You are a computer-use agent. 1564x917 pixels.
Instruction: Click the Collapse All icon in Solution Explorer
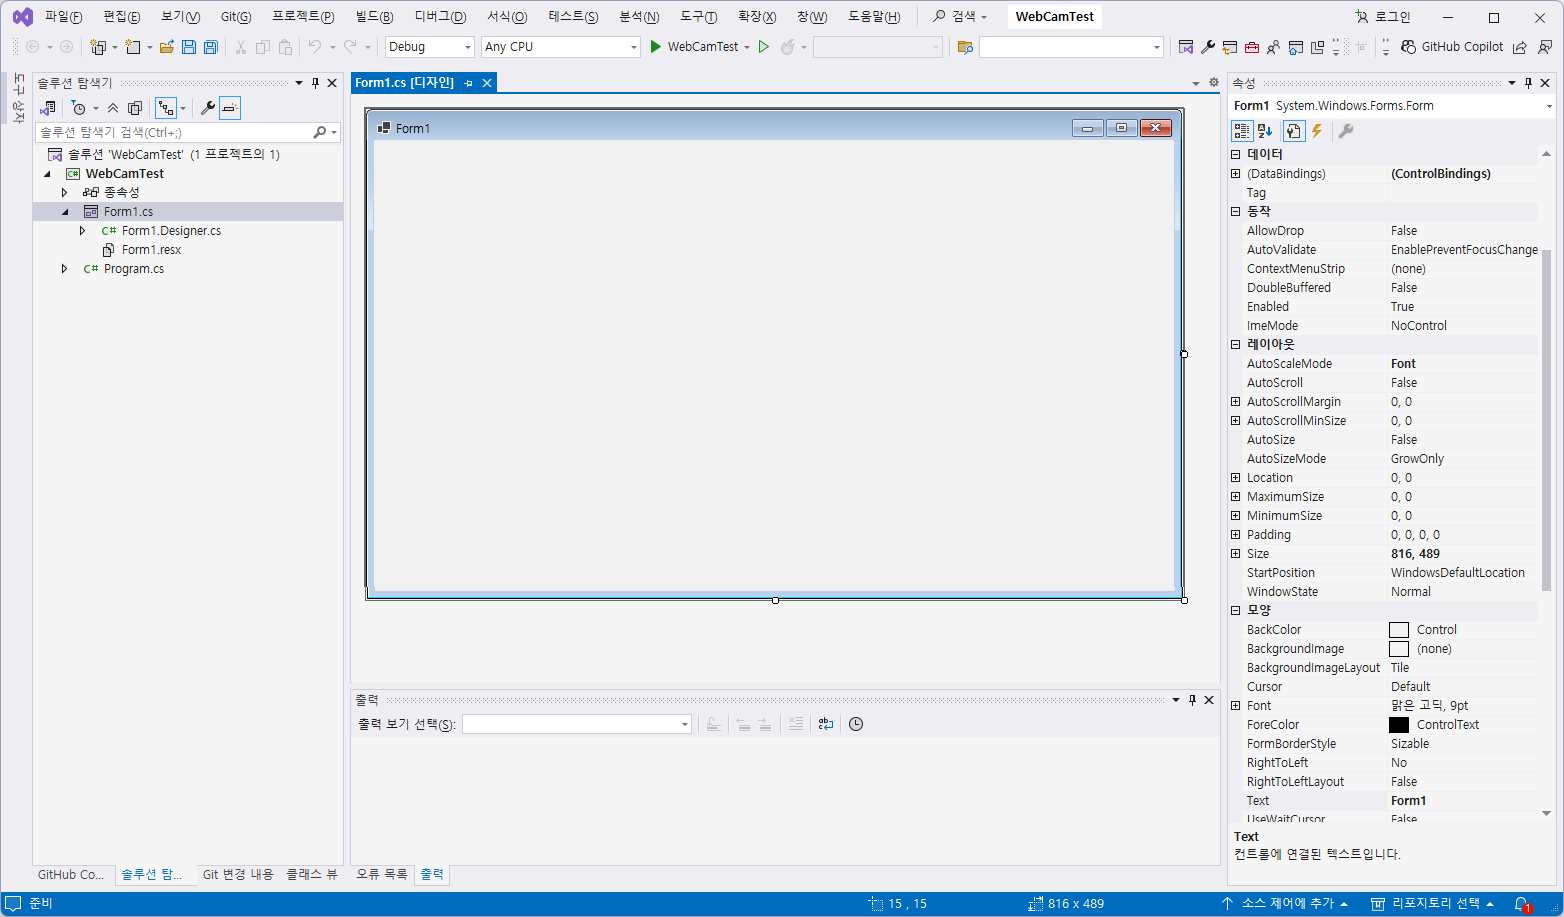click(x=113, y=108)
